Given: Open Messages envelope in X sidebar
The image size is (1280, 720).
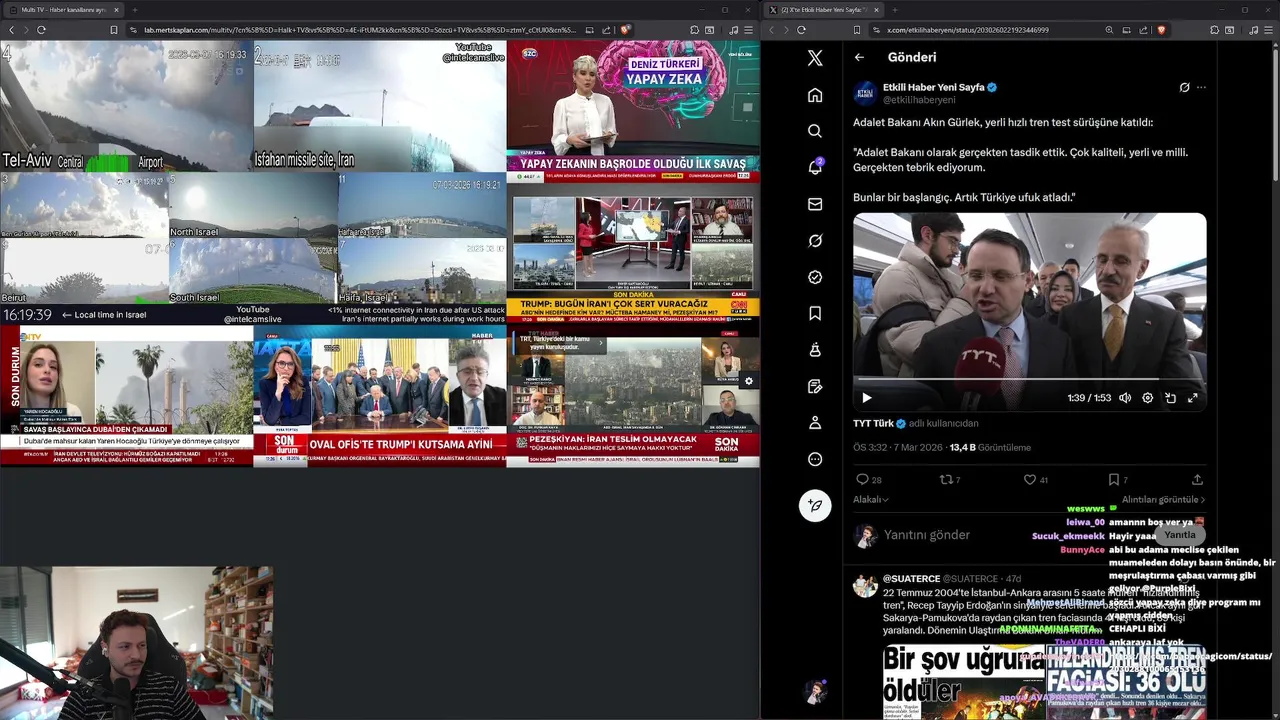Looking at the screenshot, I should click(x=815, y=204).
